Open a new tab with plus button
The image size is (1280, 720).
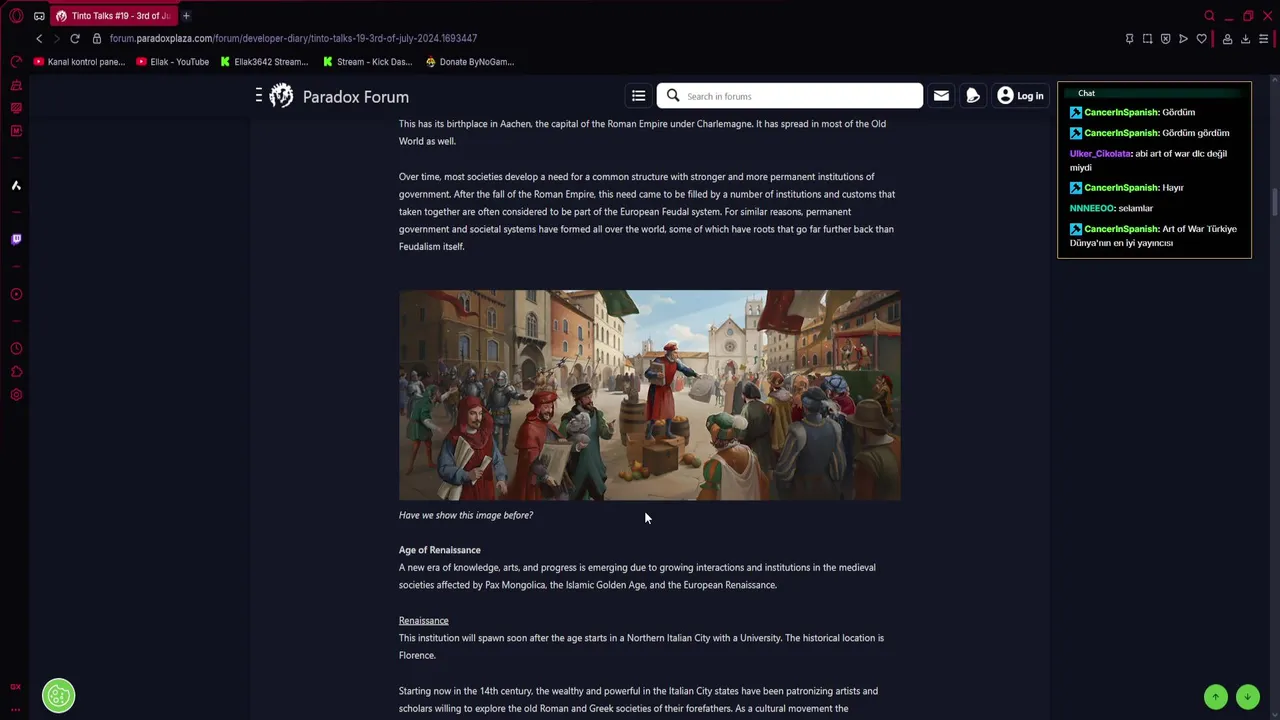186,16
